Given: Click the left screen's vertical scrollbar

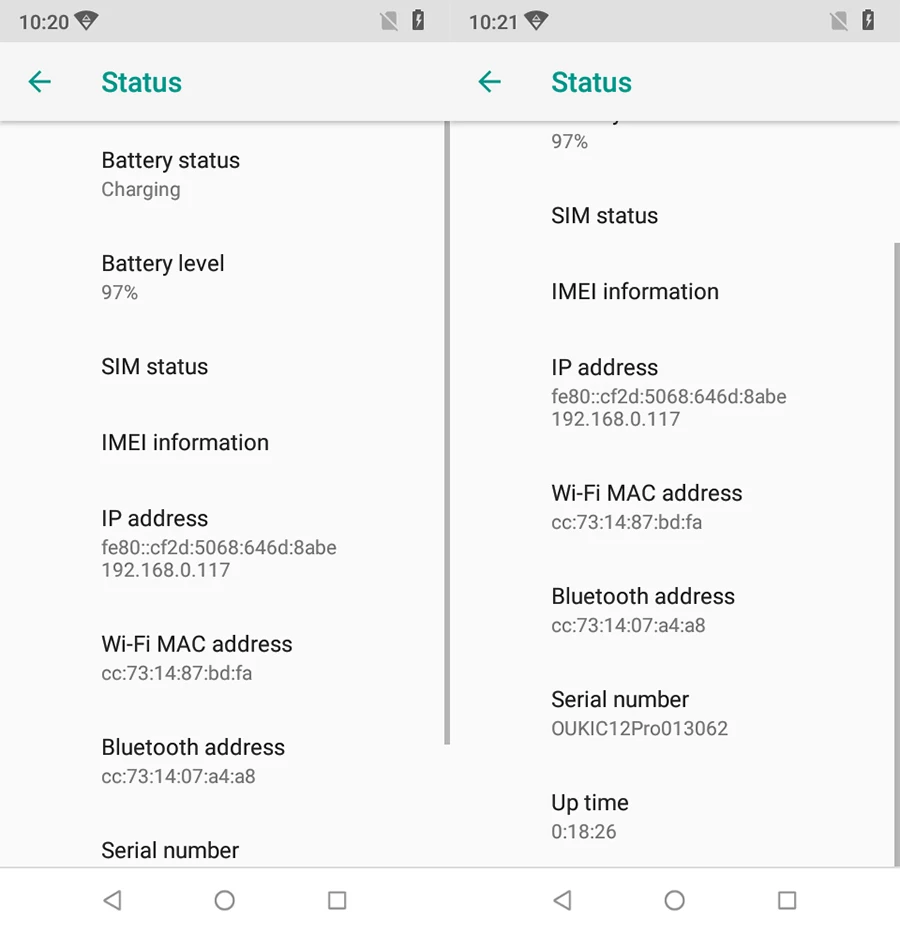Looking at the screenshot, I should coord(447,433).
